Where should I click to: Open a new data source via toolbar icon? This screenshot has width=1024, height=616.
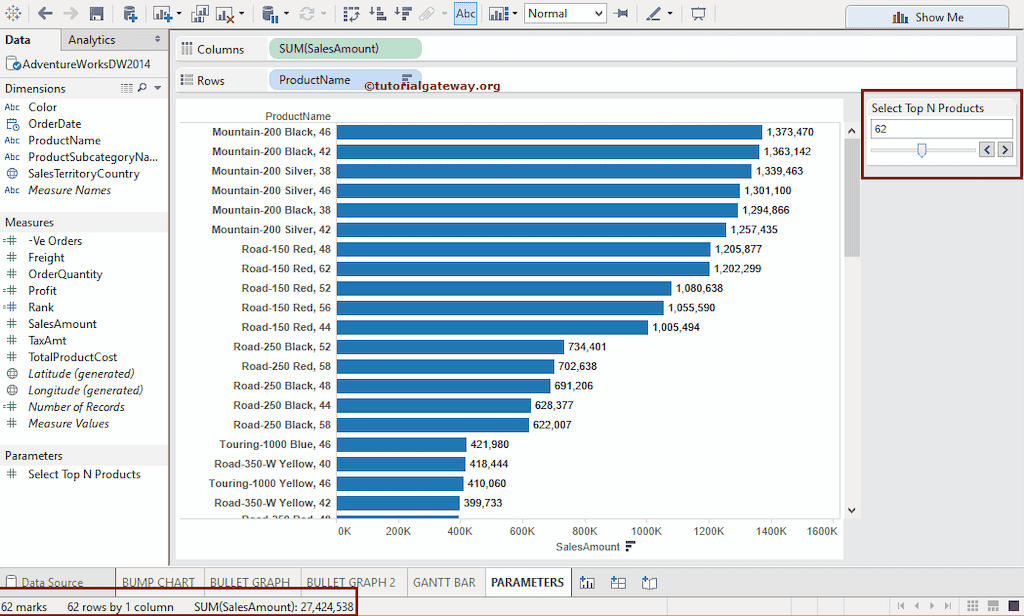(130, 13)
